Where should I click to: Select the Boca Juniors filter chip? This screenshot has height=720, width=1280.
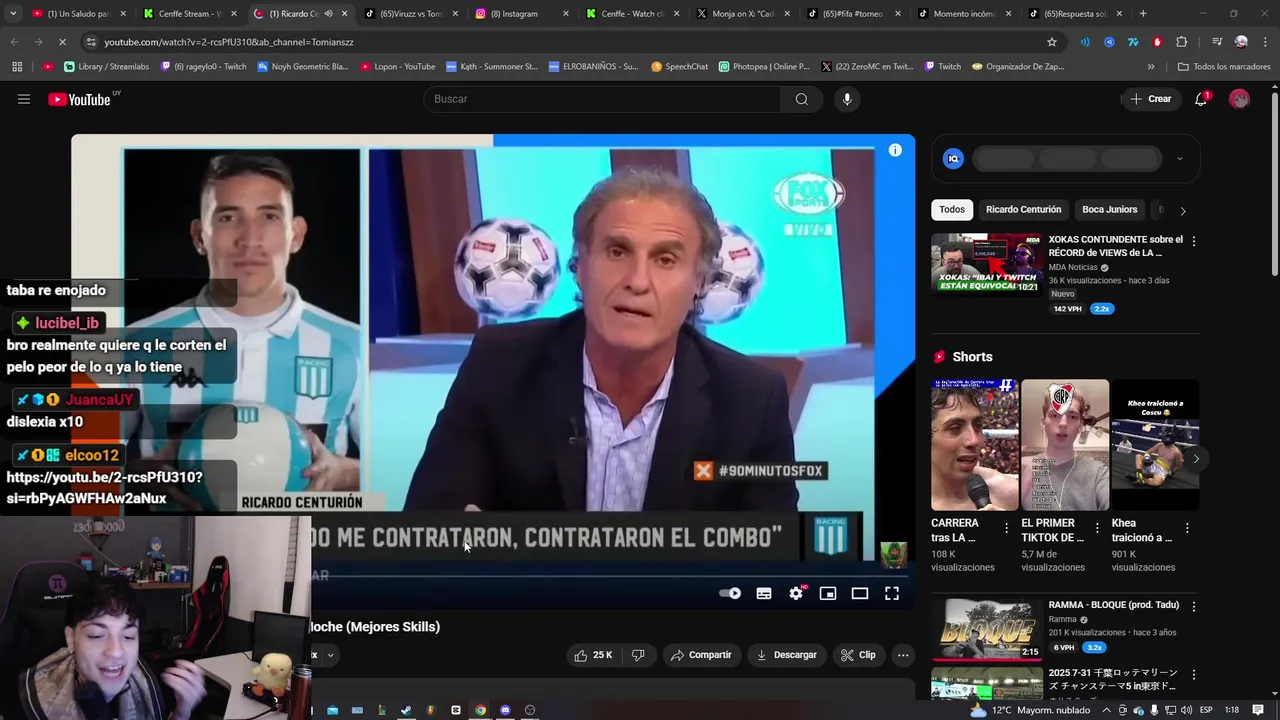click(x=1109, y=210)
